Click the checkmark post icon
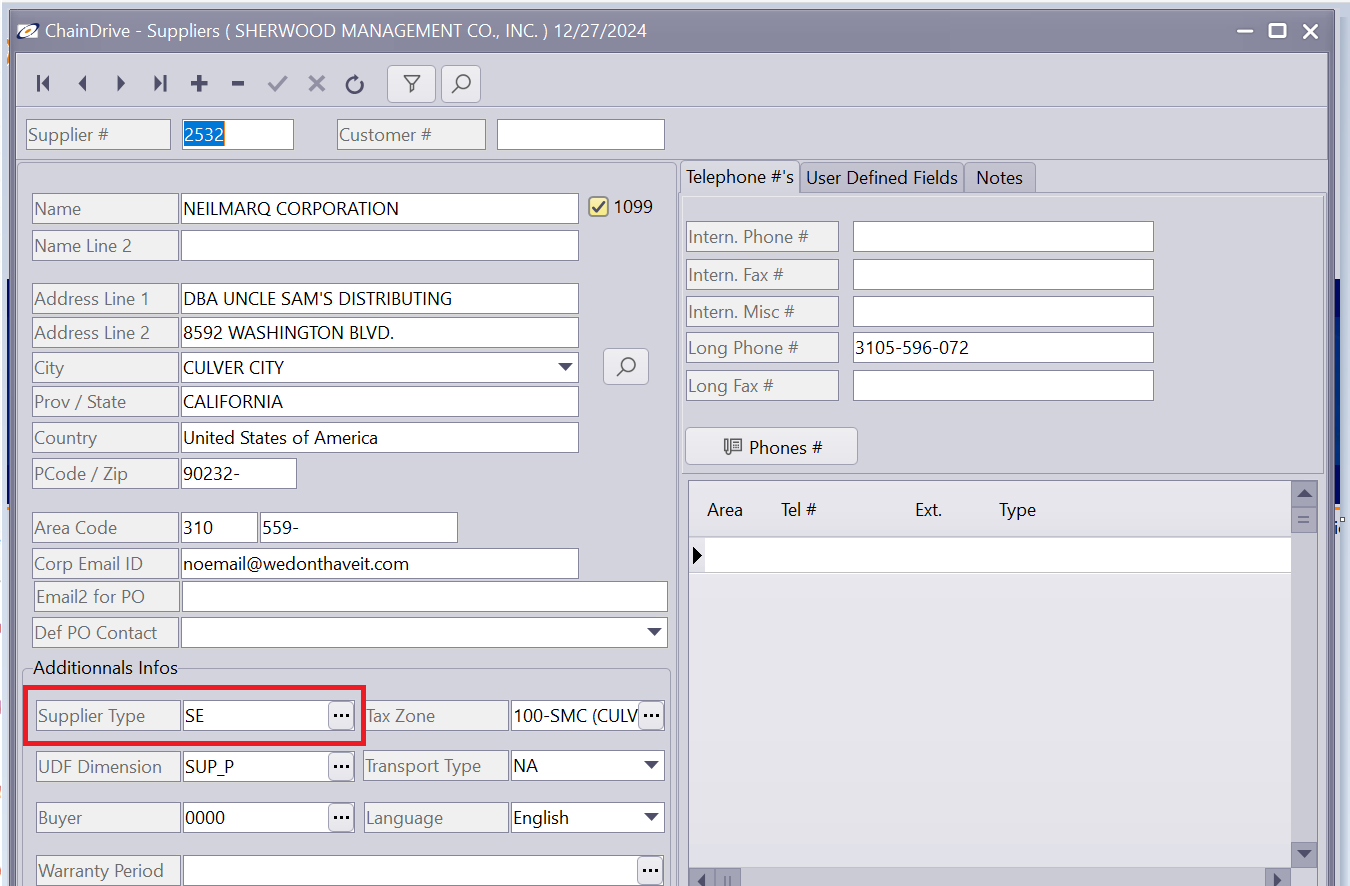The height and width of the screenshot is (886, 1350). 277,84
